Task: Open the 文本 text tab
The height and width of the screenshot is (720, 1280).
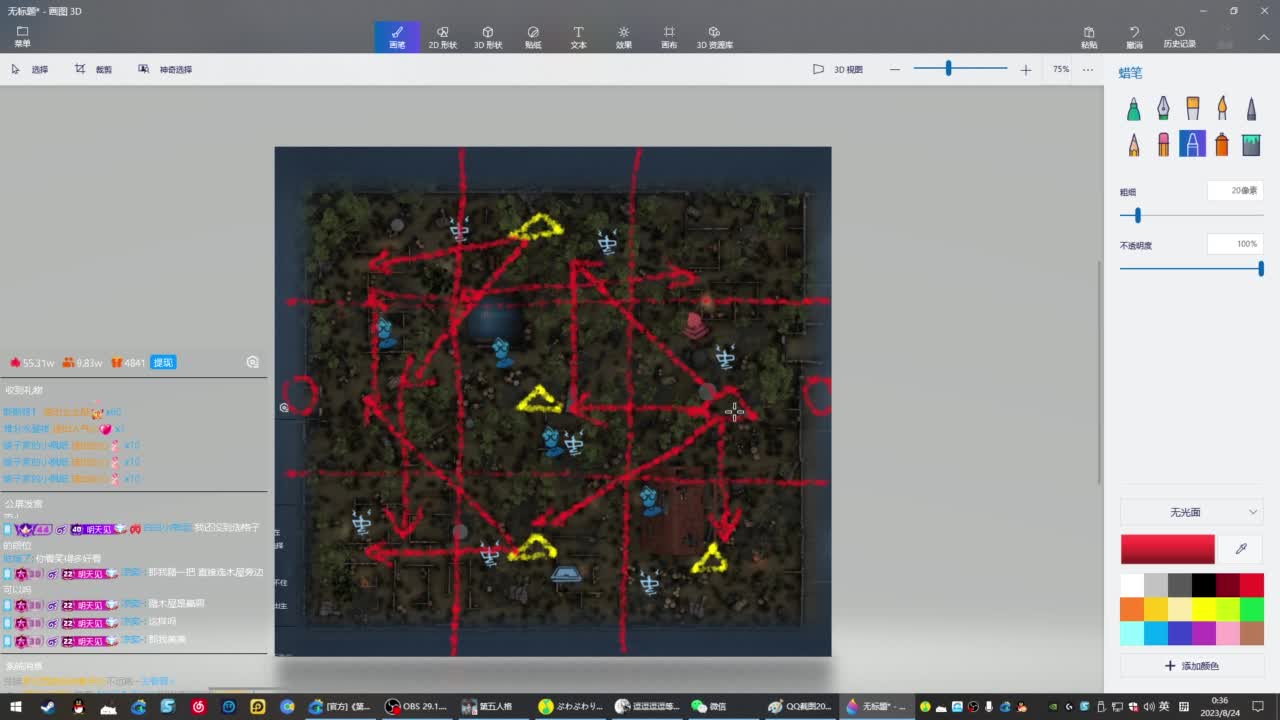Action: [578, 37]
